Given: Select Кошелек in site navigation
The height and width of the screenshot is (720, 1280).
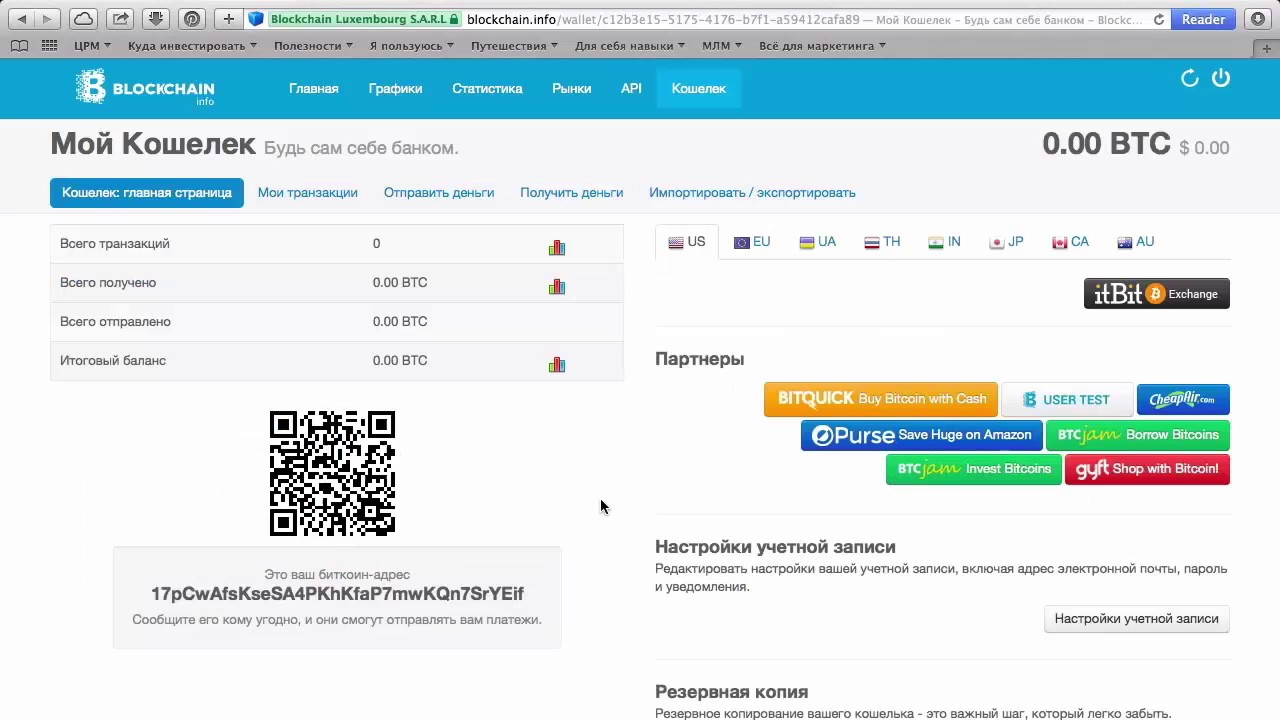Looking at the screenshot, I should coord(699,88).
